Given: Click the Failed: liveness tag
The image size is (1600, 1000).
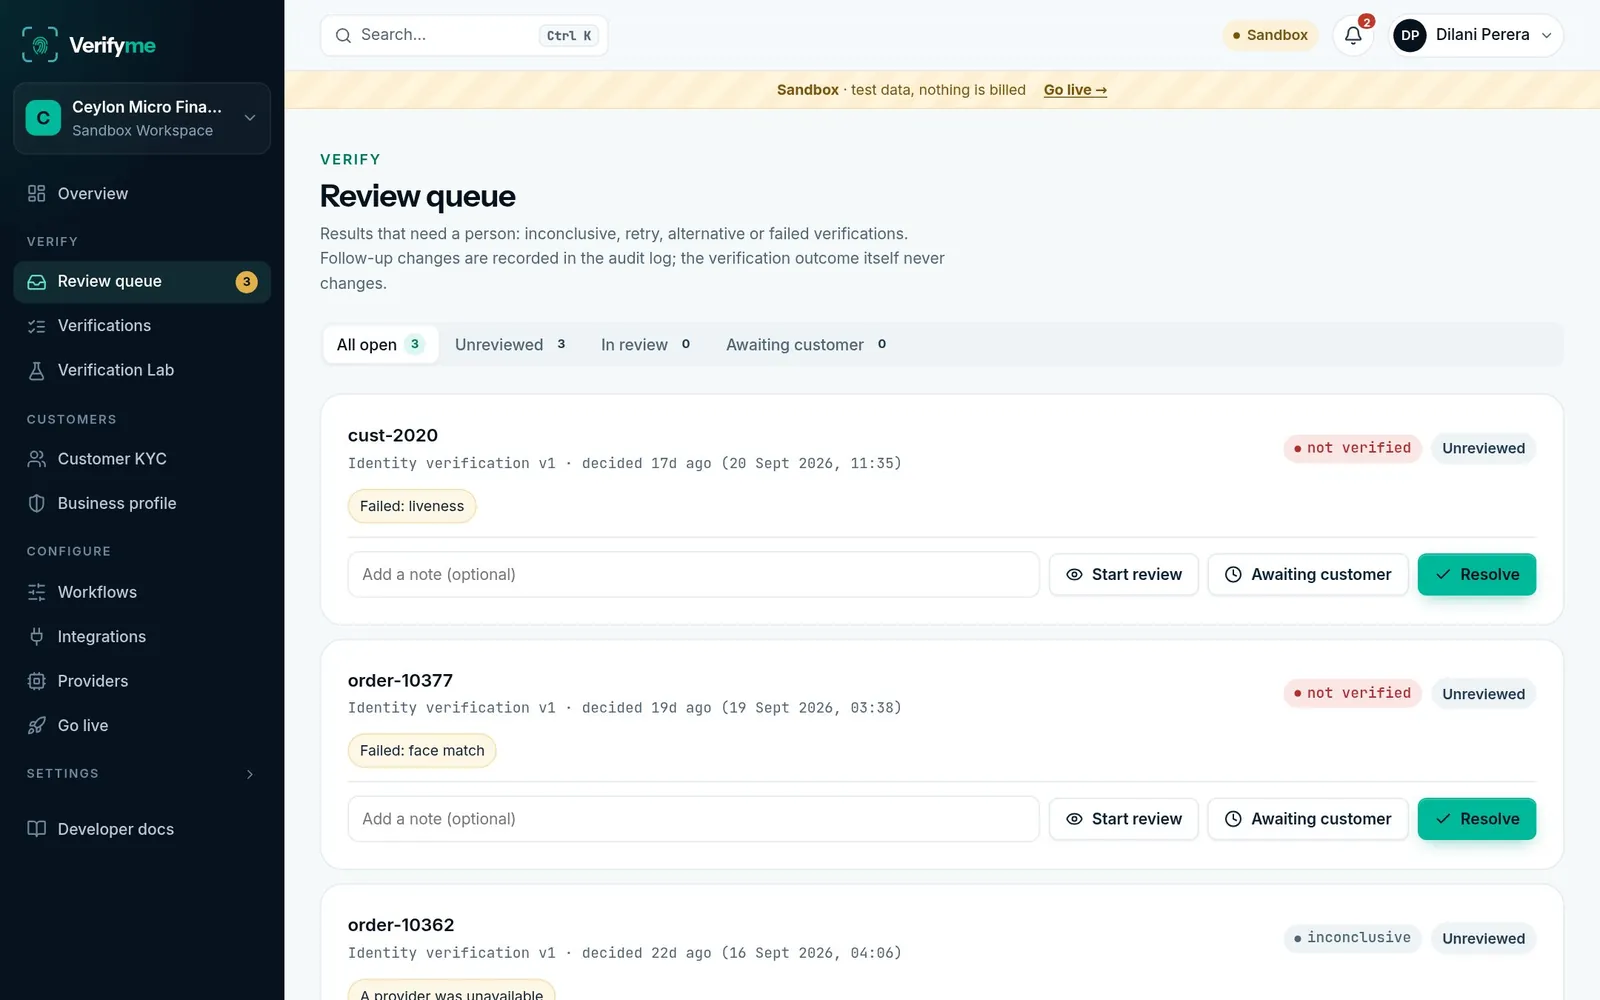Looking at the screenshot, I should coord(412,506).
